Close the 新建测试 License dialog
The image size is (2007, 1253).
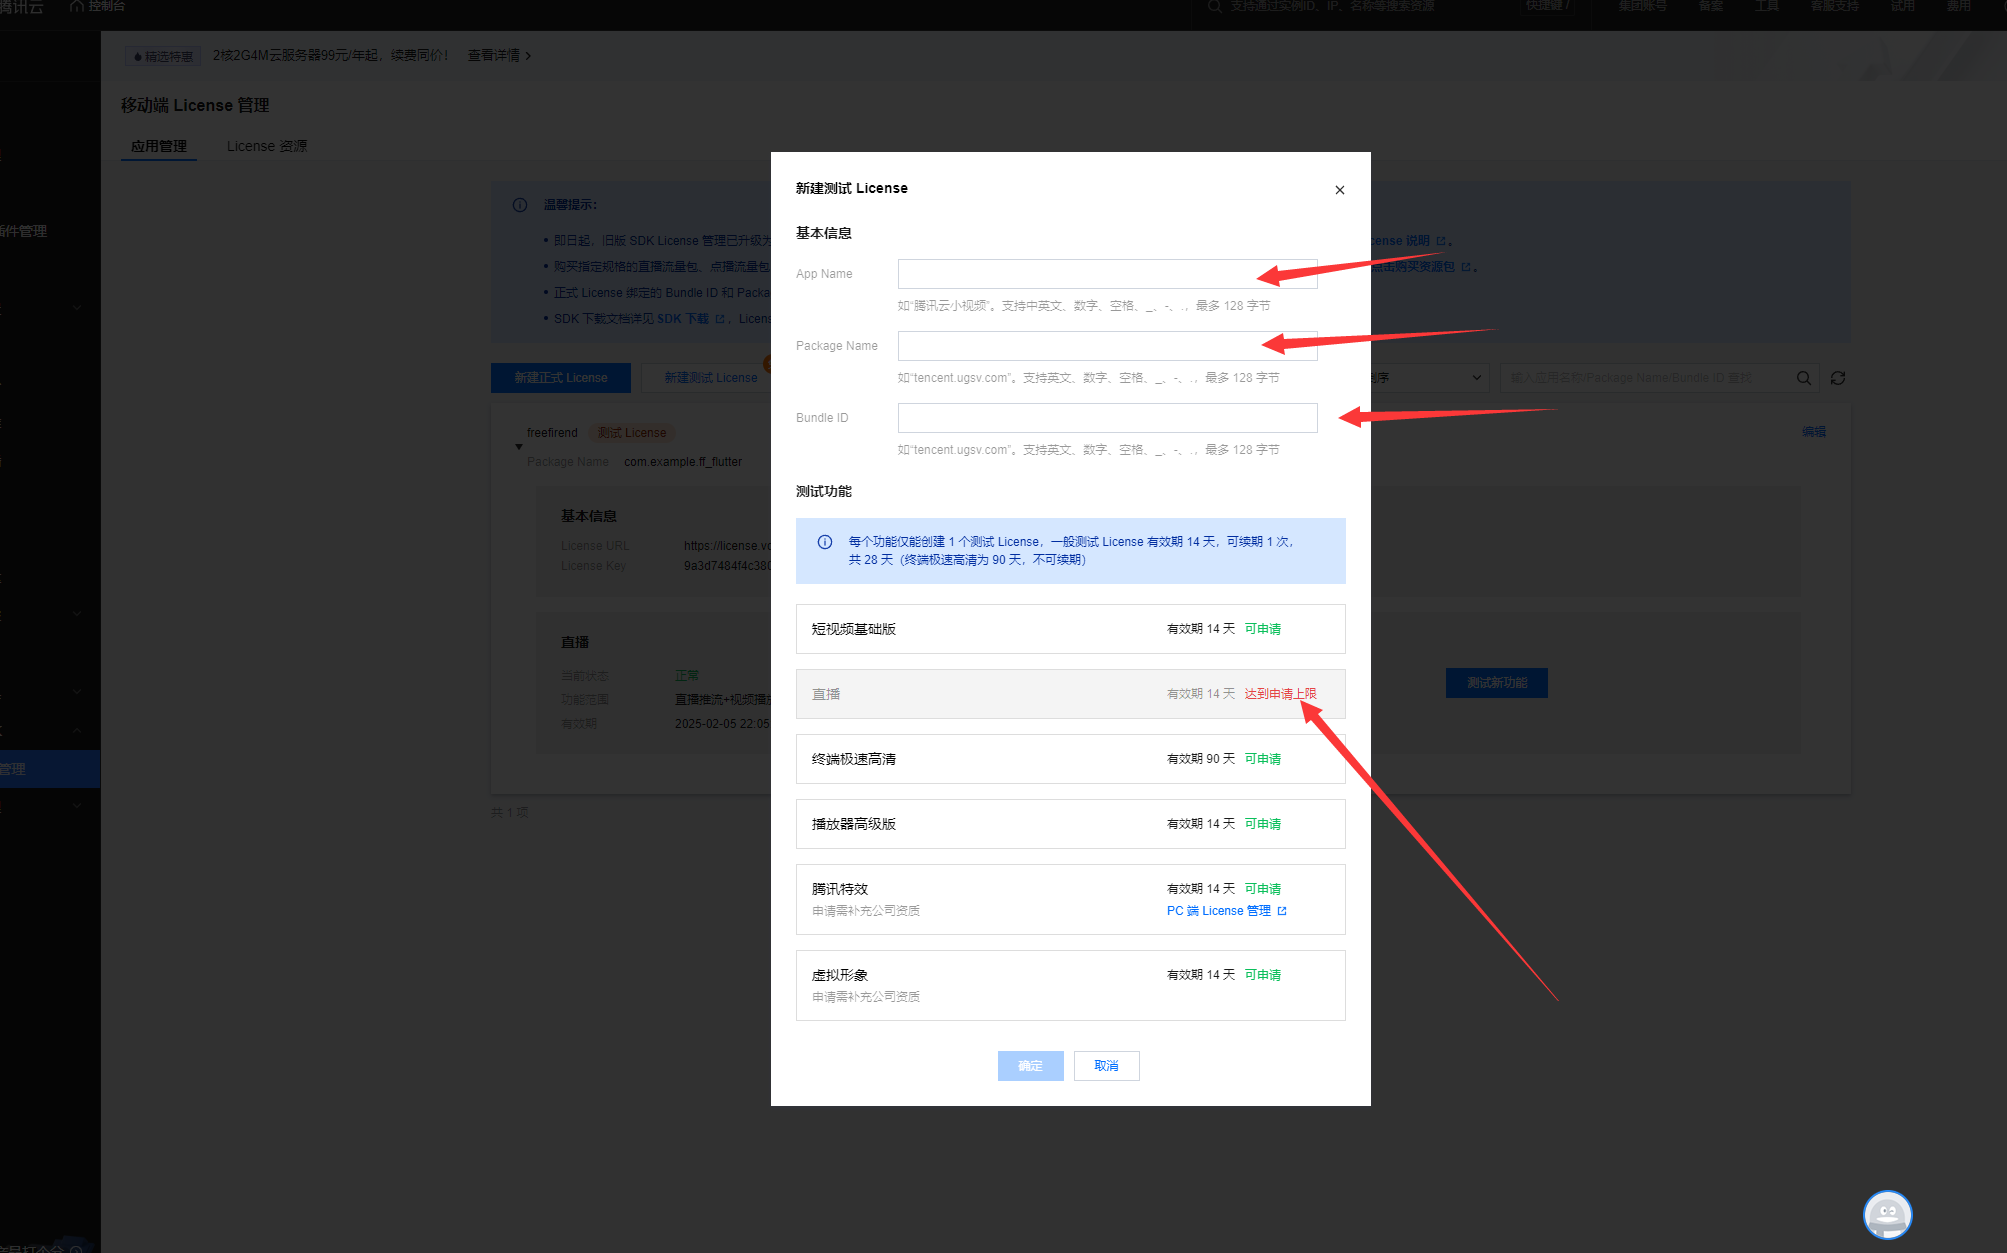(1339, 190)
